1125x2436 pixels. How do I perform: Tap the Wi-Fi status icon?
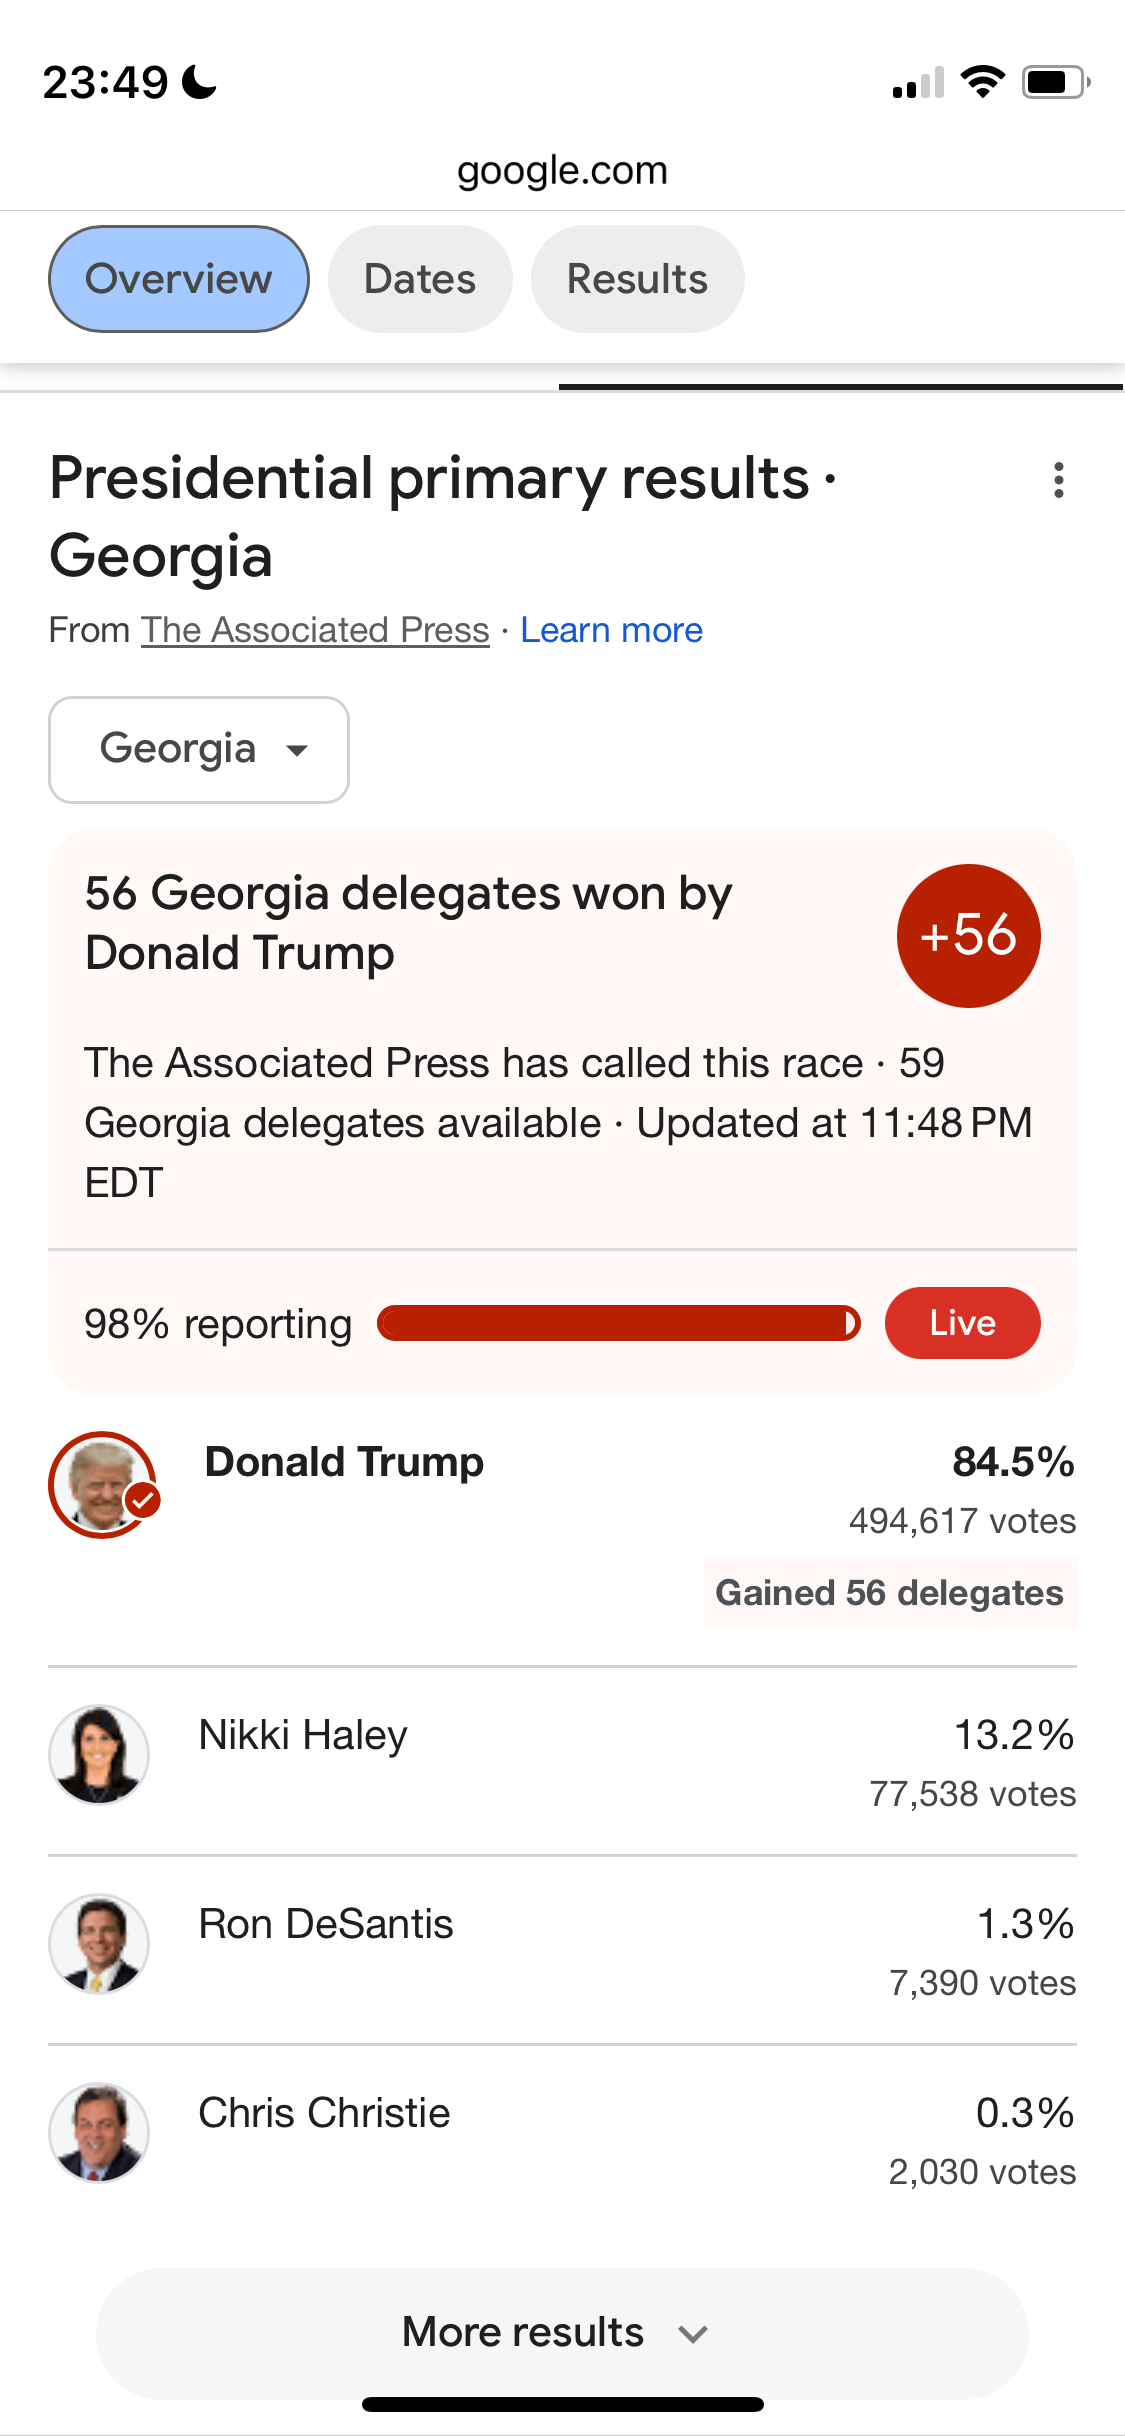(982, 82)
